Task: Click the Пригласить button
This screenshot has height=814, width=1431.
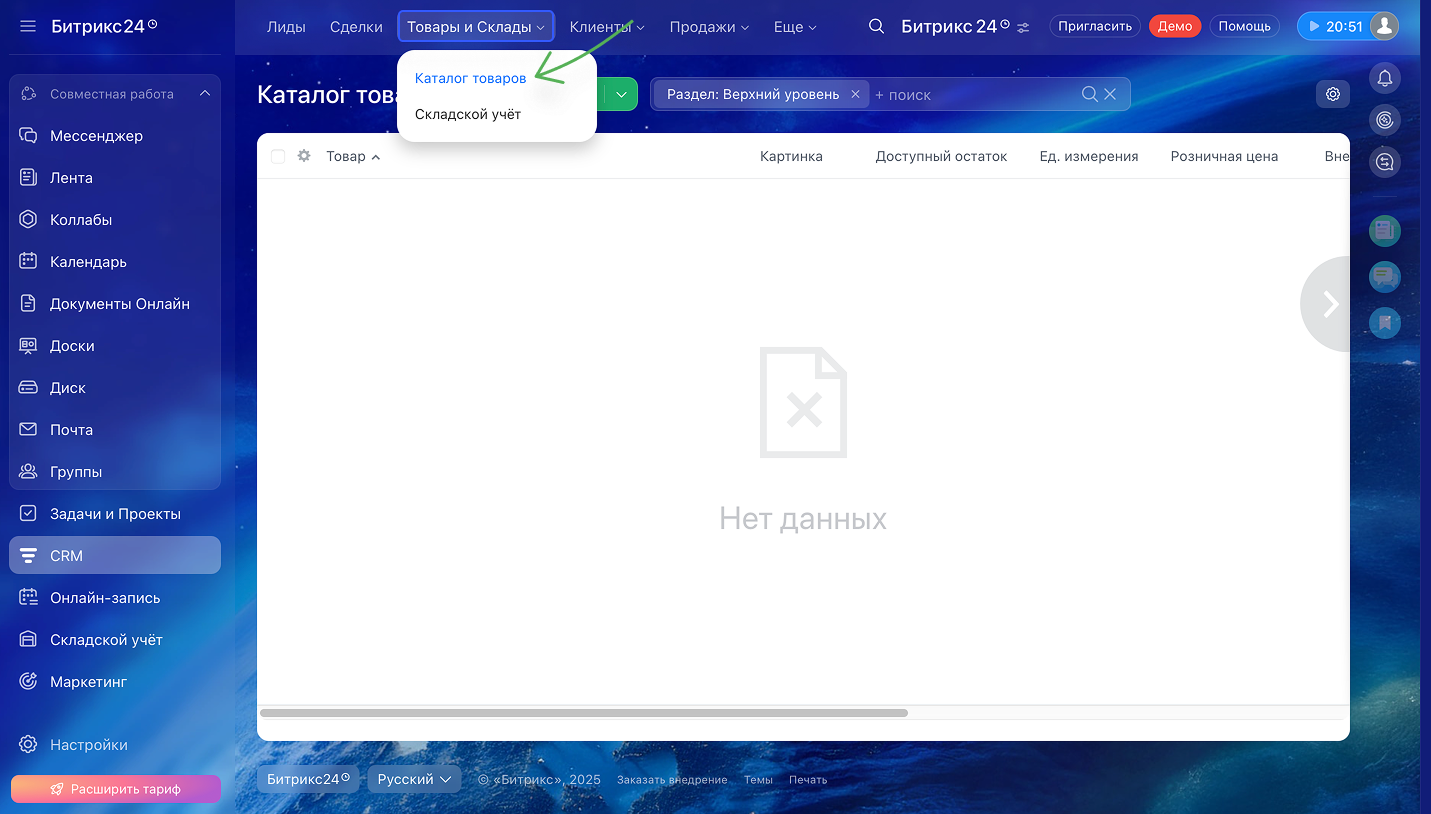Action: (x=1094, y=25)
